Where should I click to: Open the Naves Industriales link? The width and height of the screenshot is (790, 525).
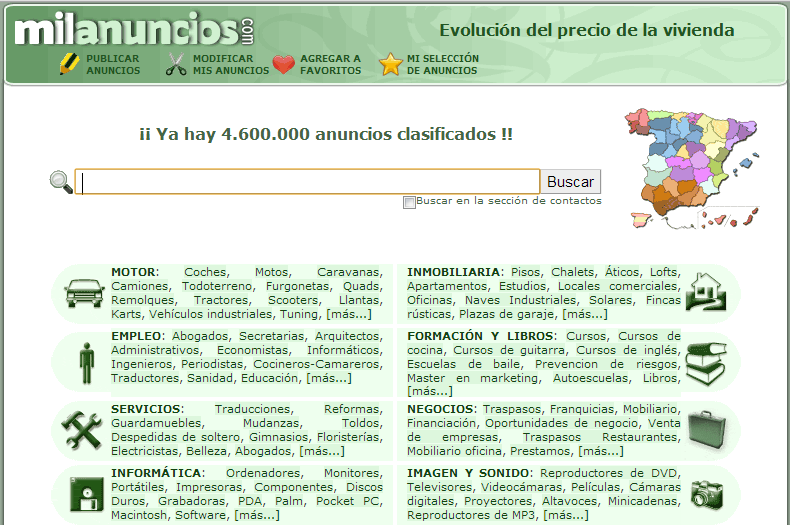tap(521, 300)
